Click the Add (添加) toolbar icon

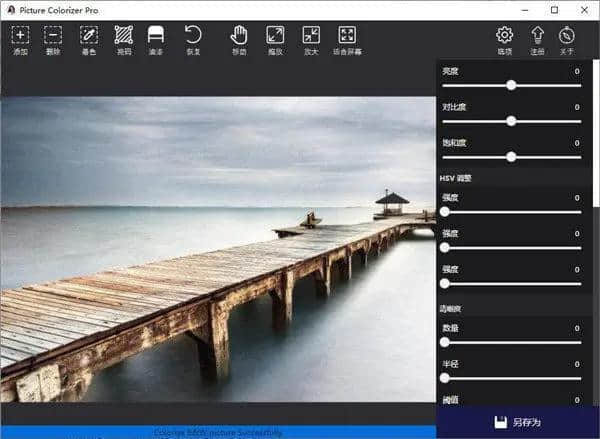pos(20,36)
